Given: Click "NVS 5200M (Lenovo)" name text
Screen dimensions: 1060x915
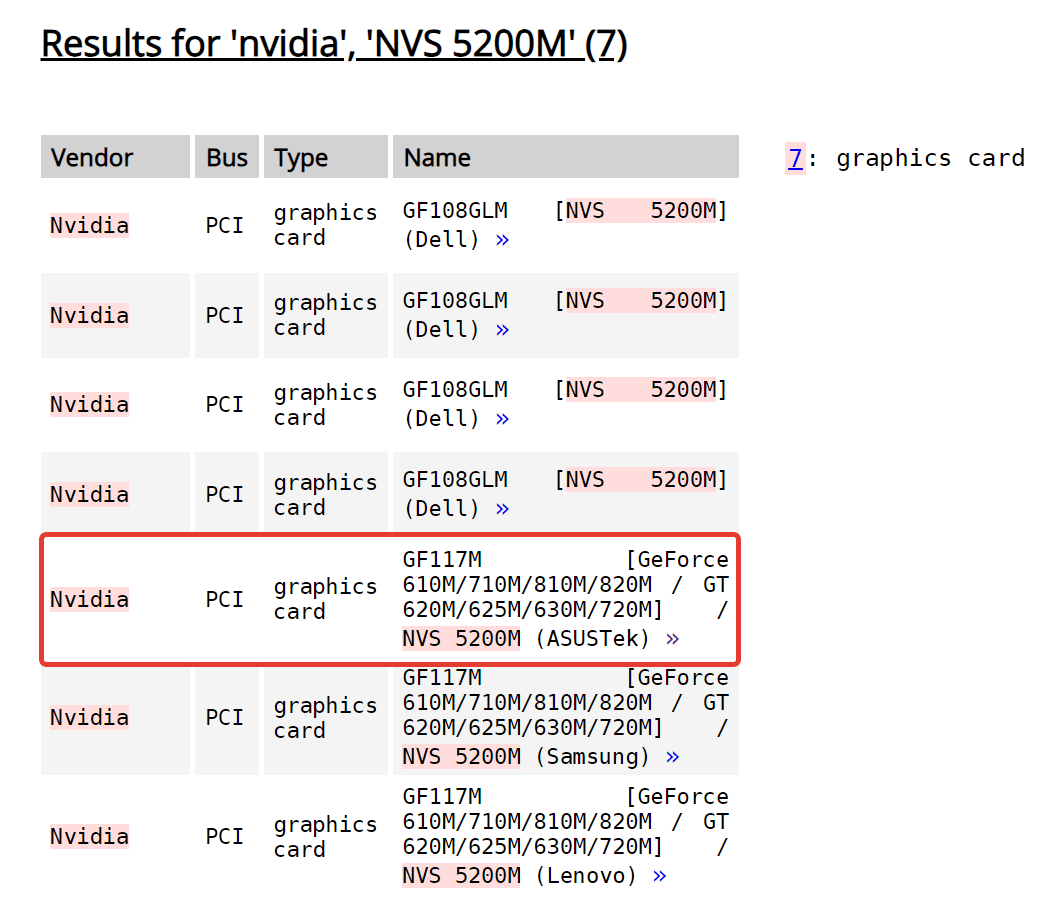Looking at the screenshot, I should point(519,876).
